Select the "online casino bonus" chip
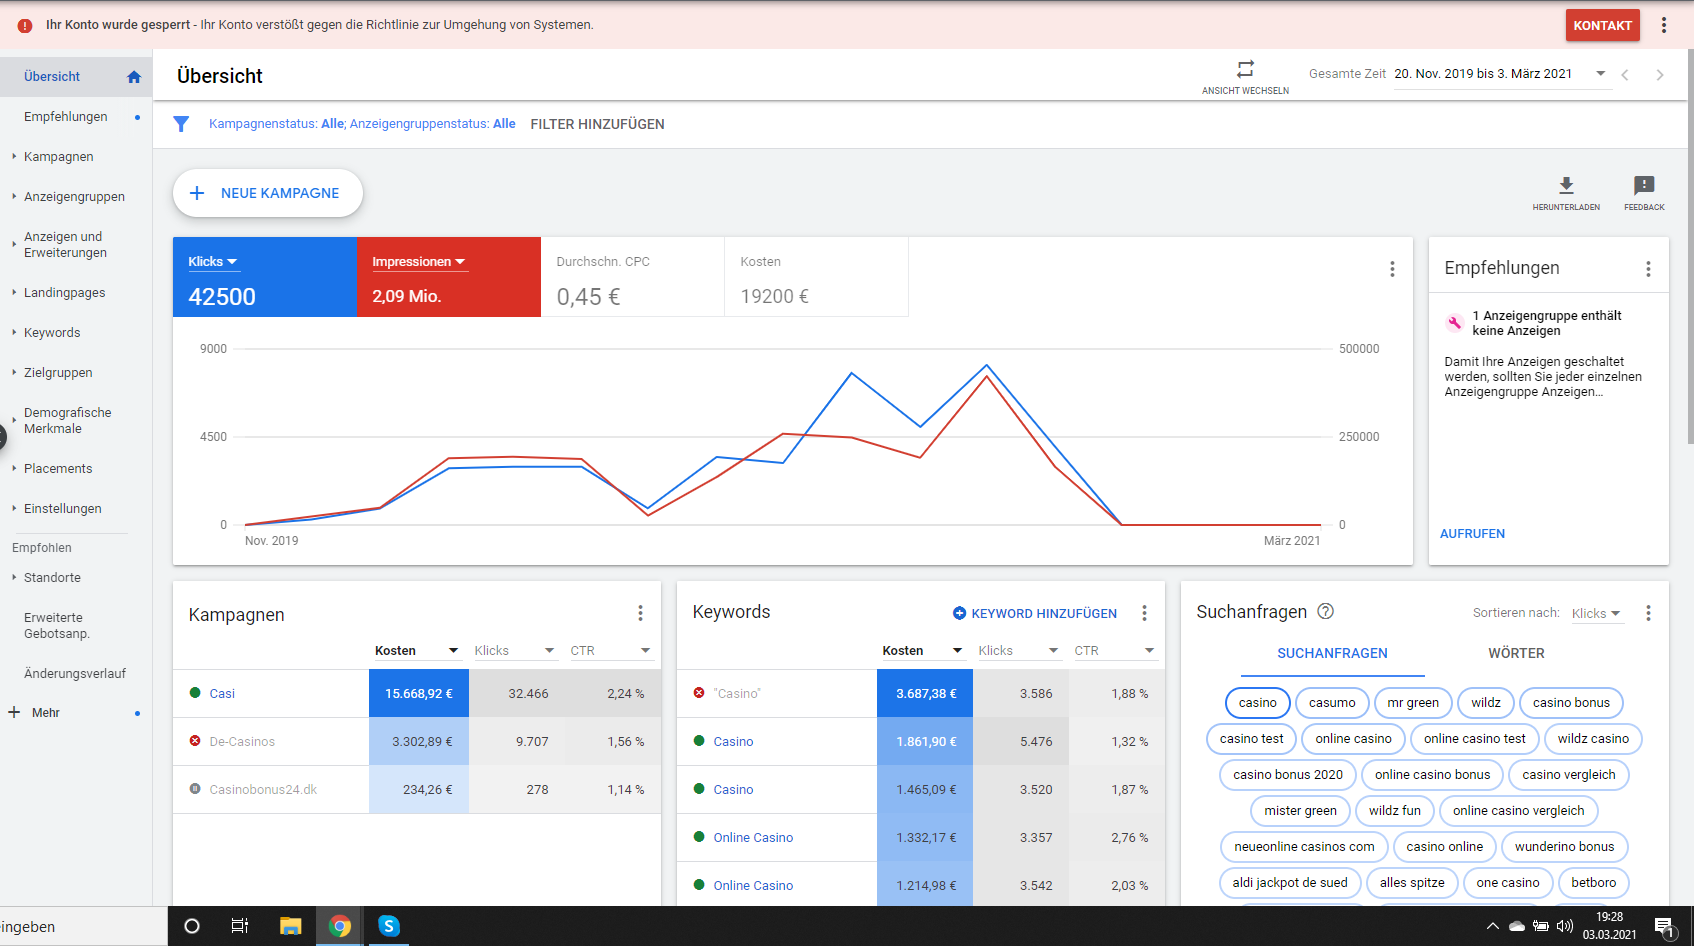 [x=1432, y=775]
